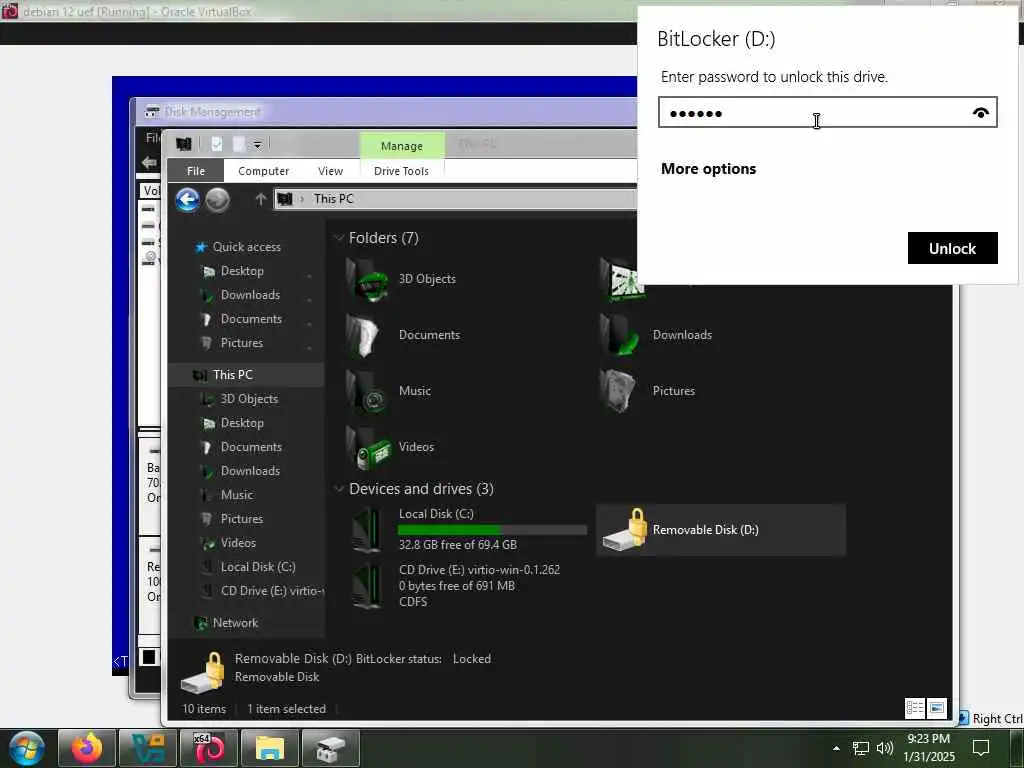Screen dimensions: 1024x768
Task: Select Removable Disk (D:) locked drive
Action: (x=721, y=530)
